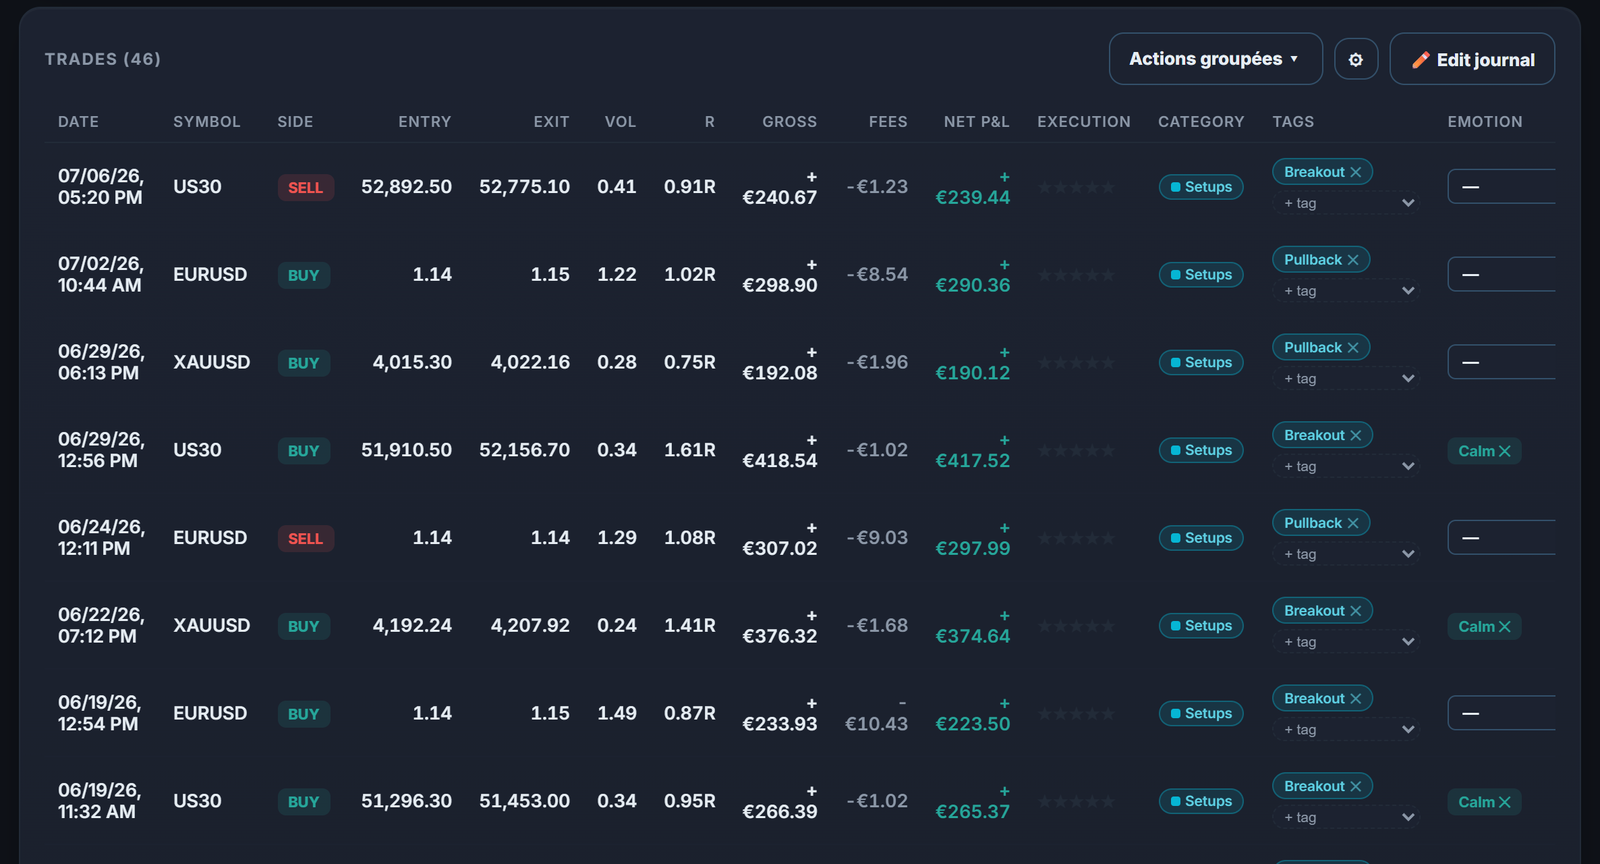Rate execution stars for 07/02/26 EURUSD trade
The image size is (1600, 864).
point(1076,275)
